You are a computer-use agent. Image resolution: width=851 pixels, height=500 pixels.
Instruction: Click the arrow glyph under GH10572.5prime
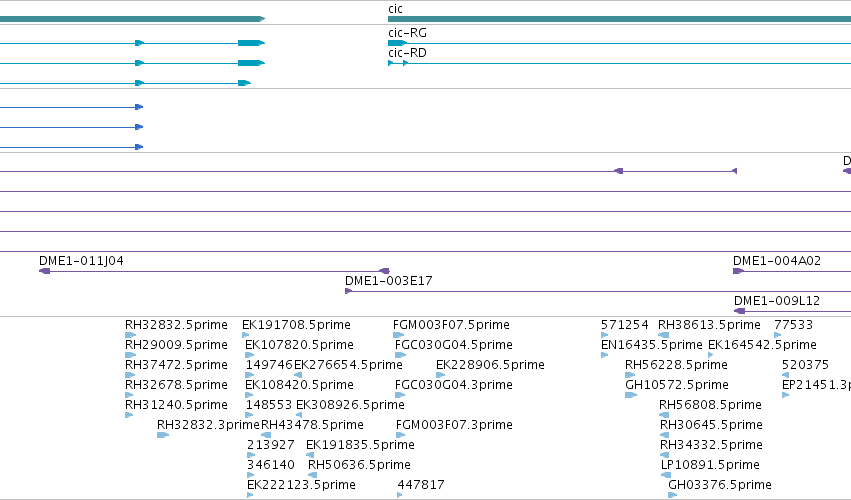tap(631, 395)
